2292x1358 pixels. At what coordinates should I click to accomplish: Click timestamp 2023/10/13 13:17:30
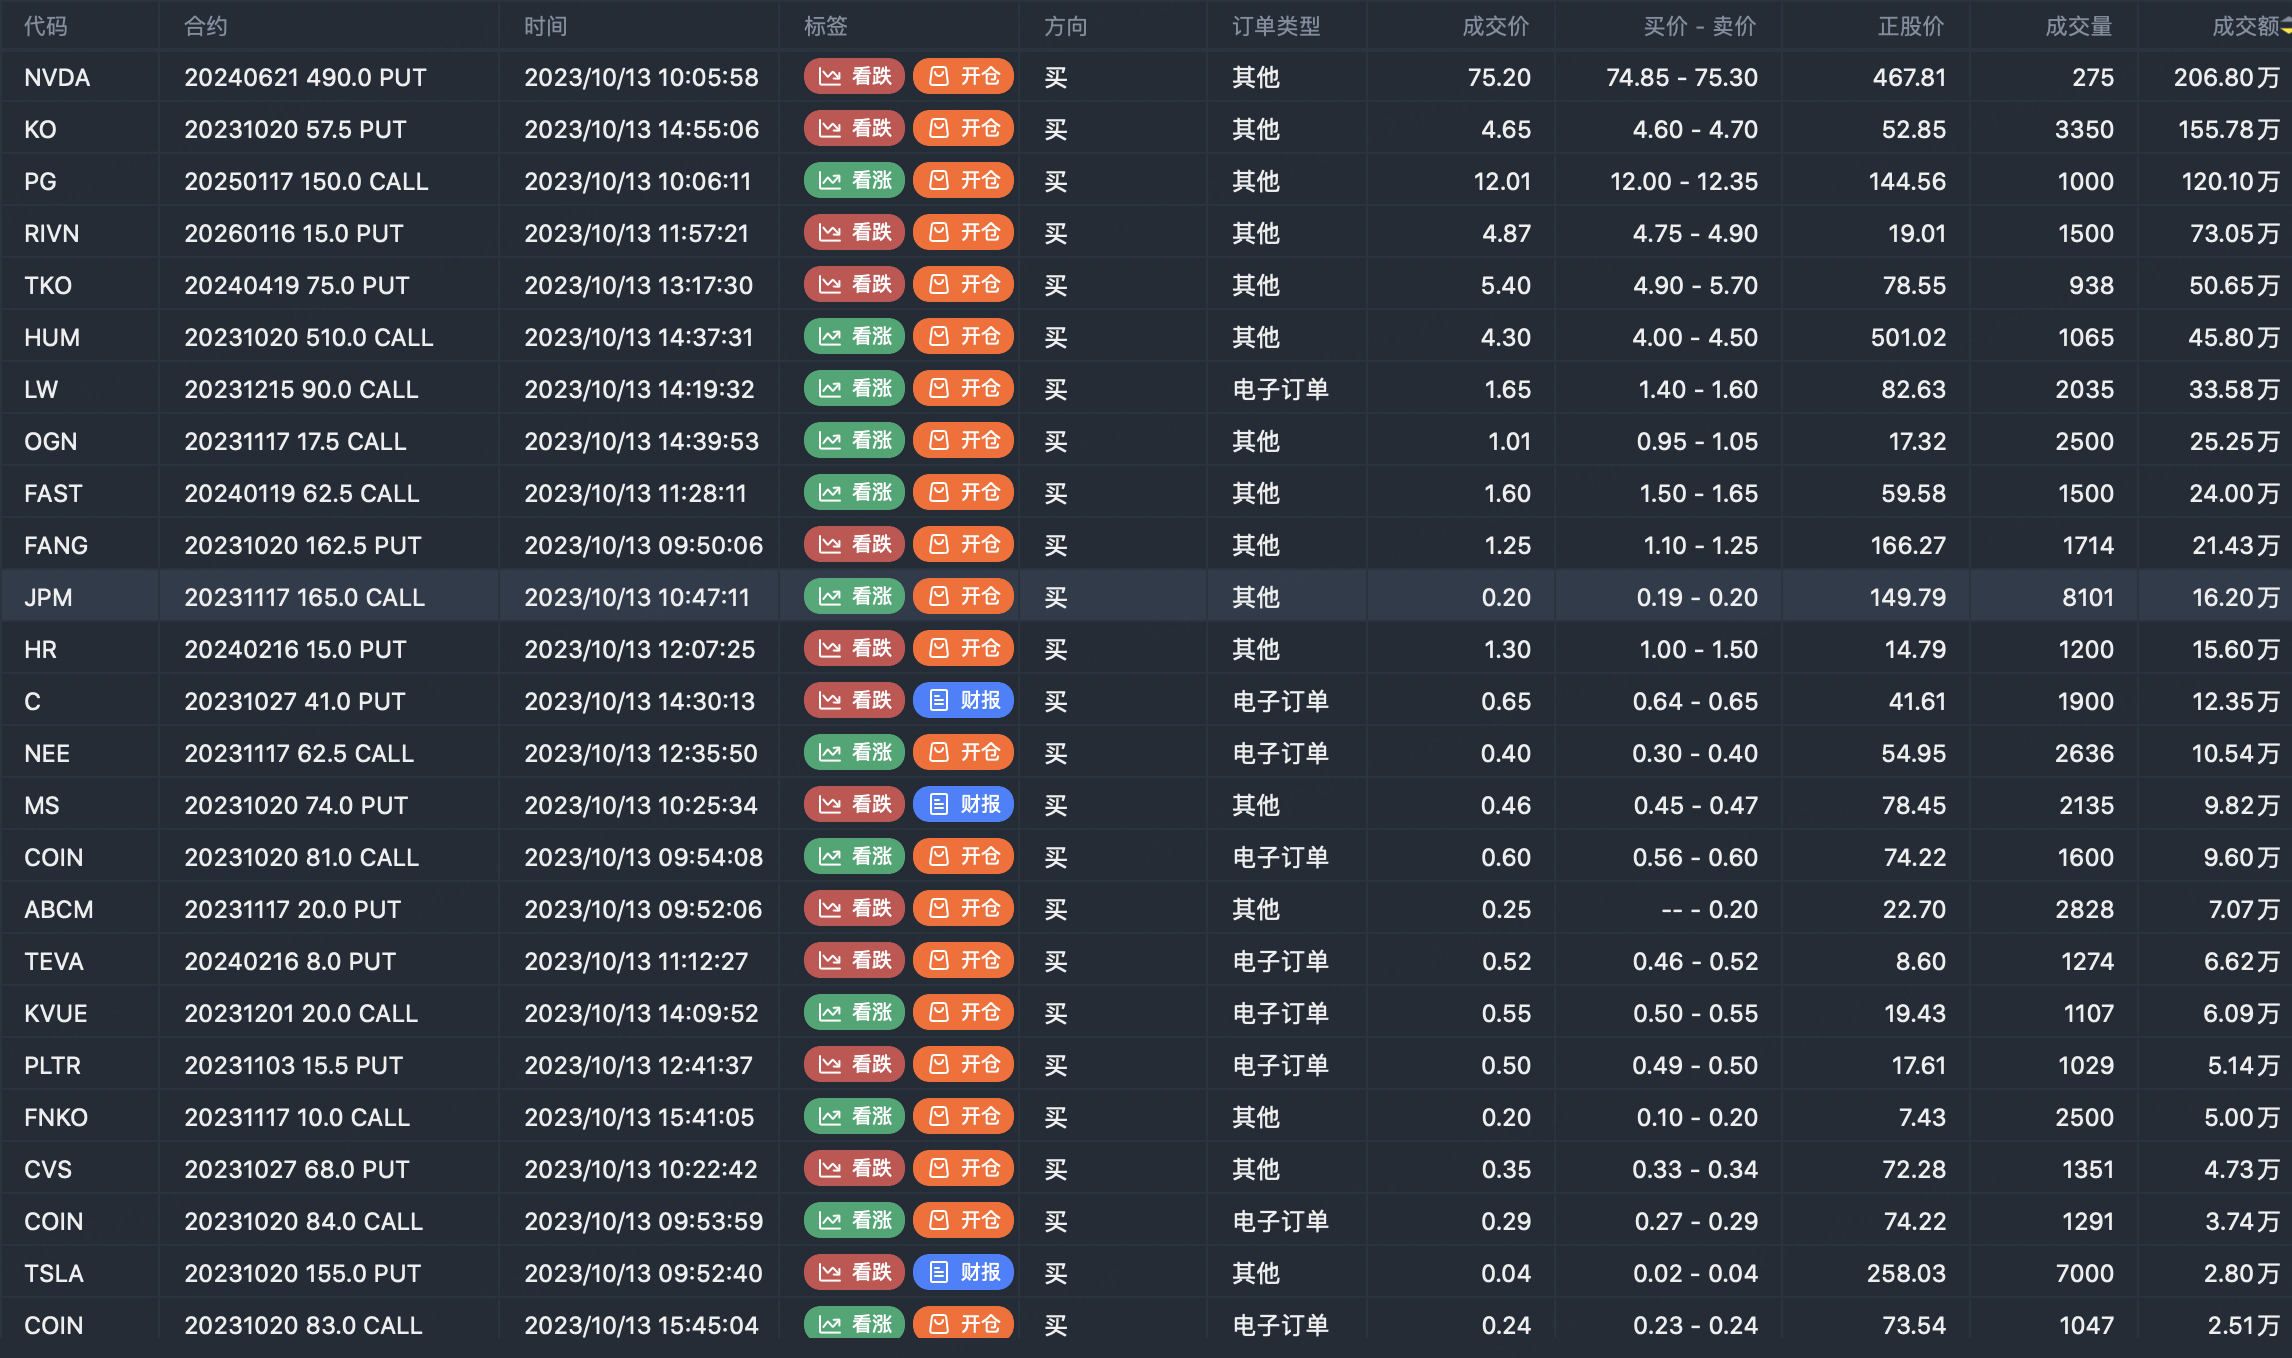(x=639, y=285)
